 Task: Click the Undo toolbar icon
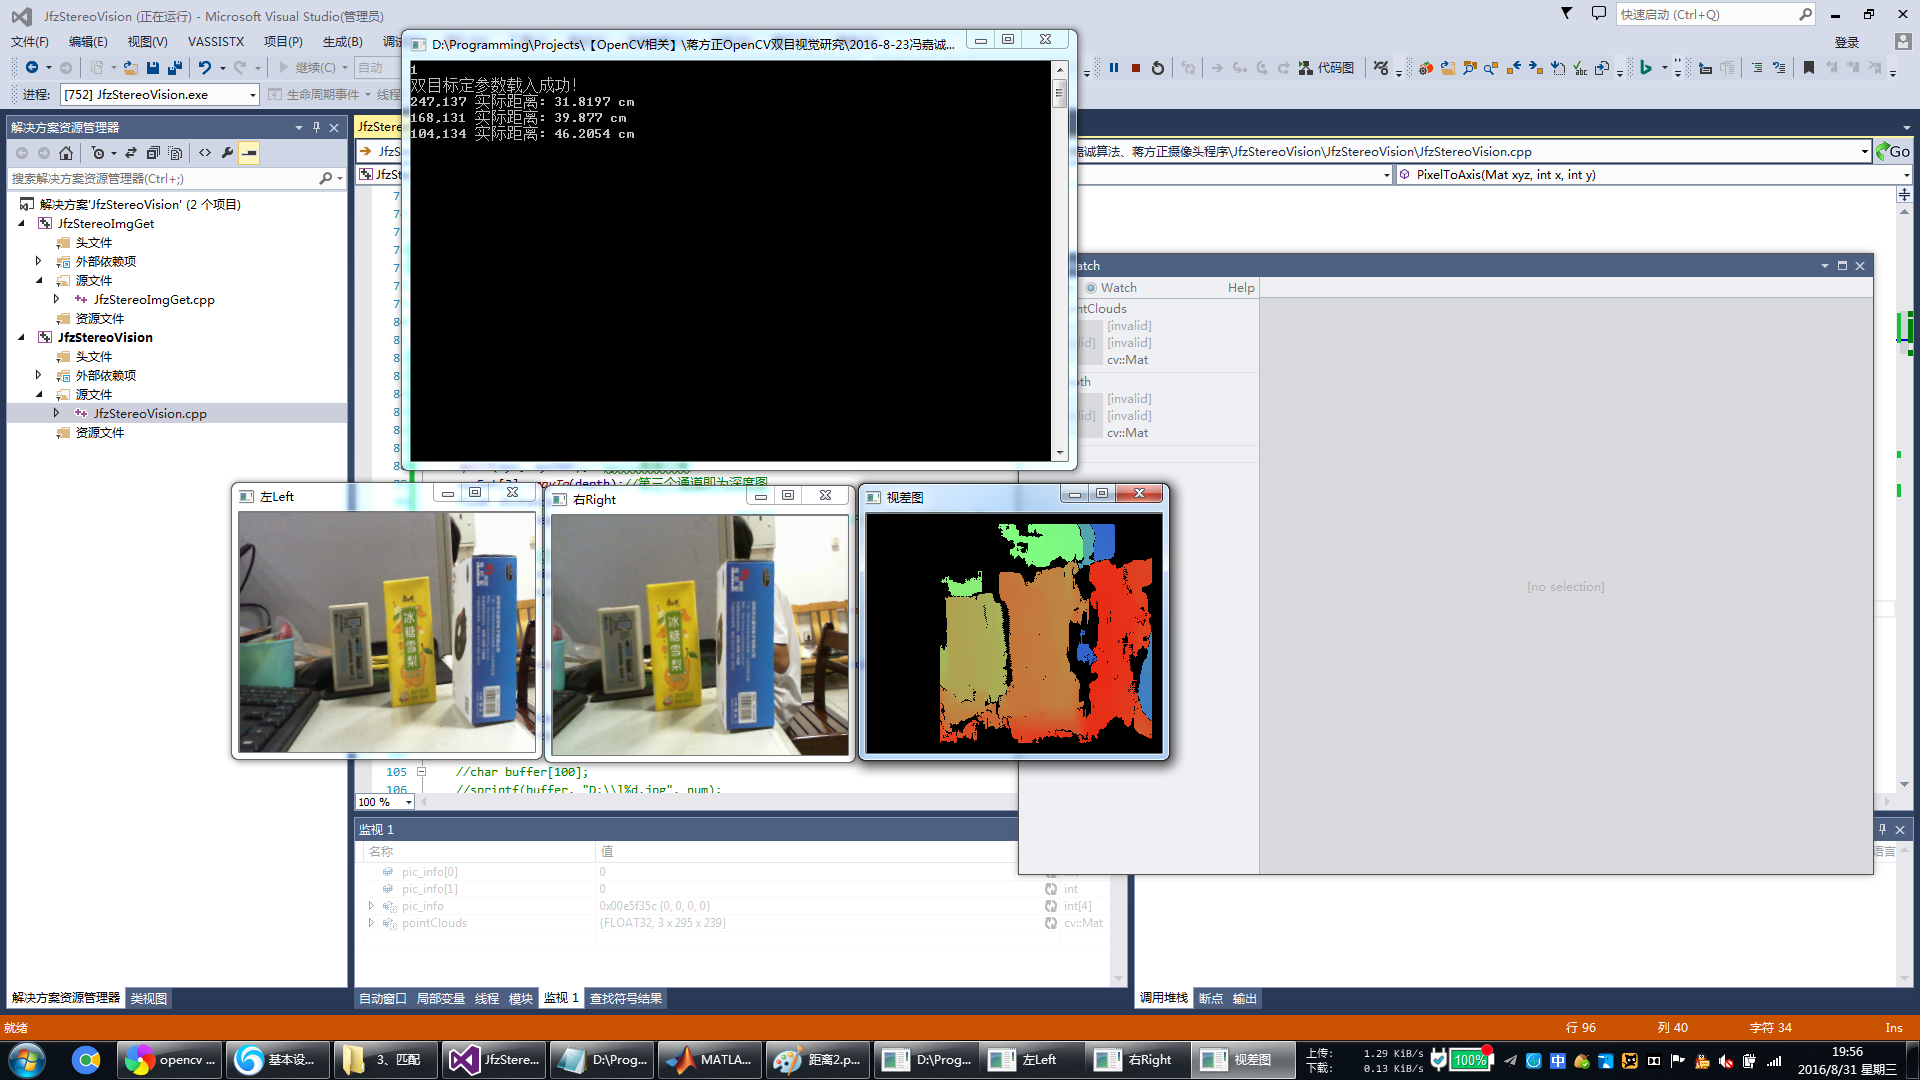(204, 68)
